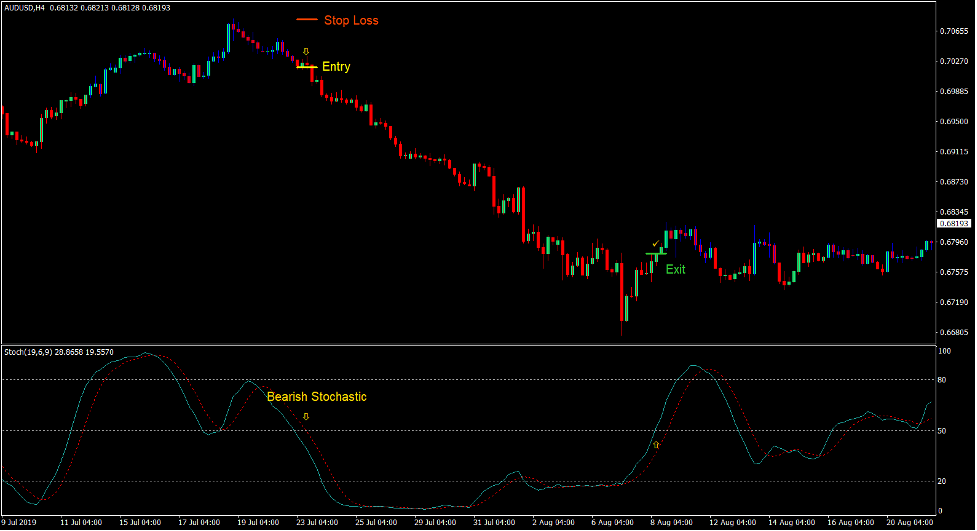Viewport: 977px width, 531px height.
Task: Click the 80 level on stochastic scale
Action: [x=944, y=380]
